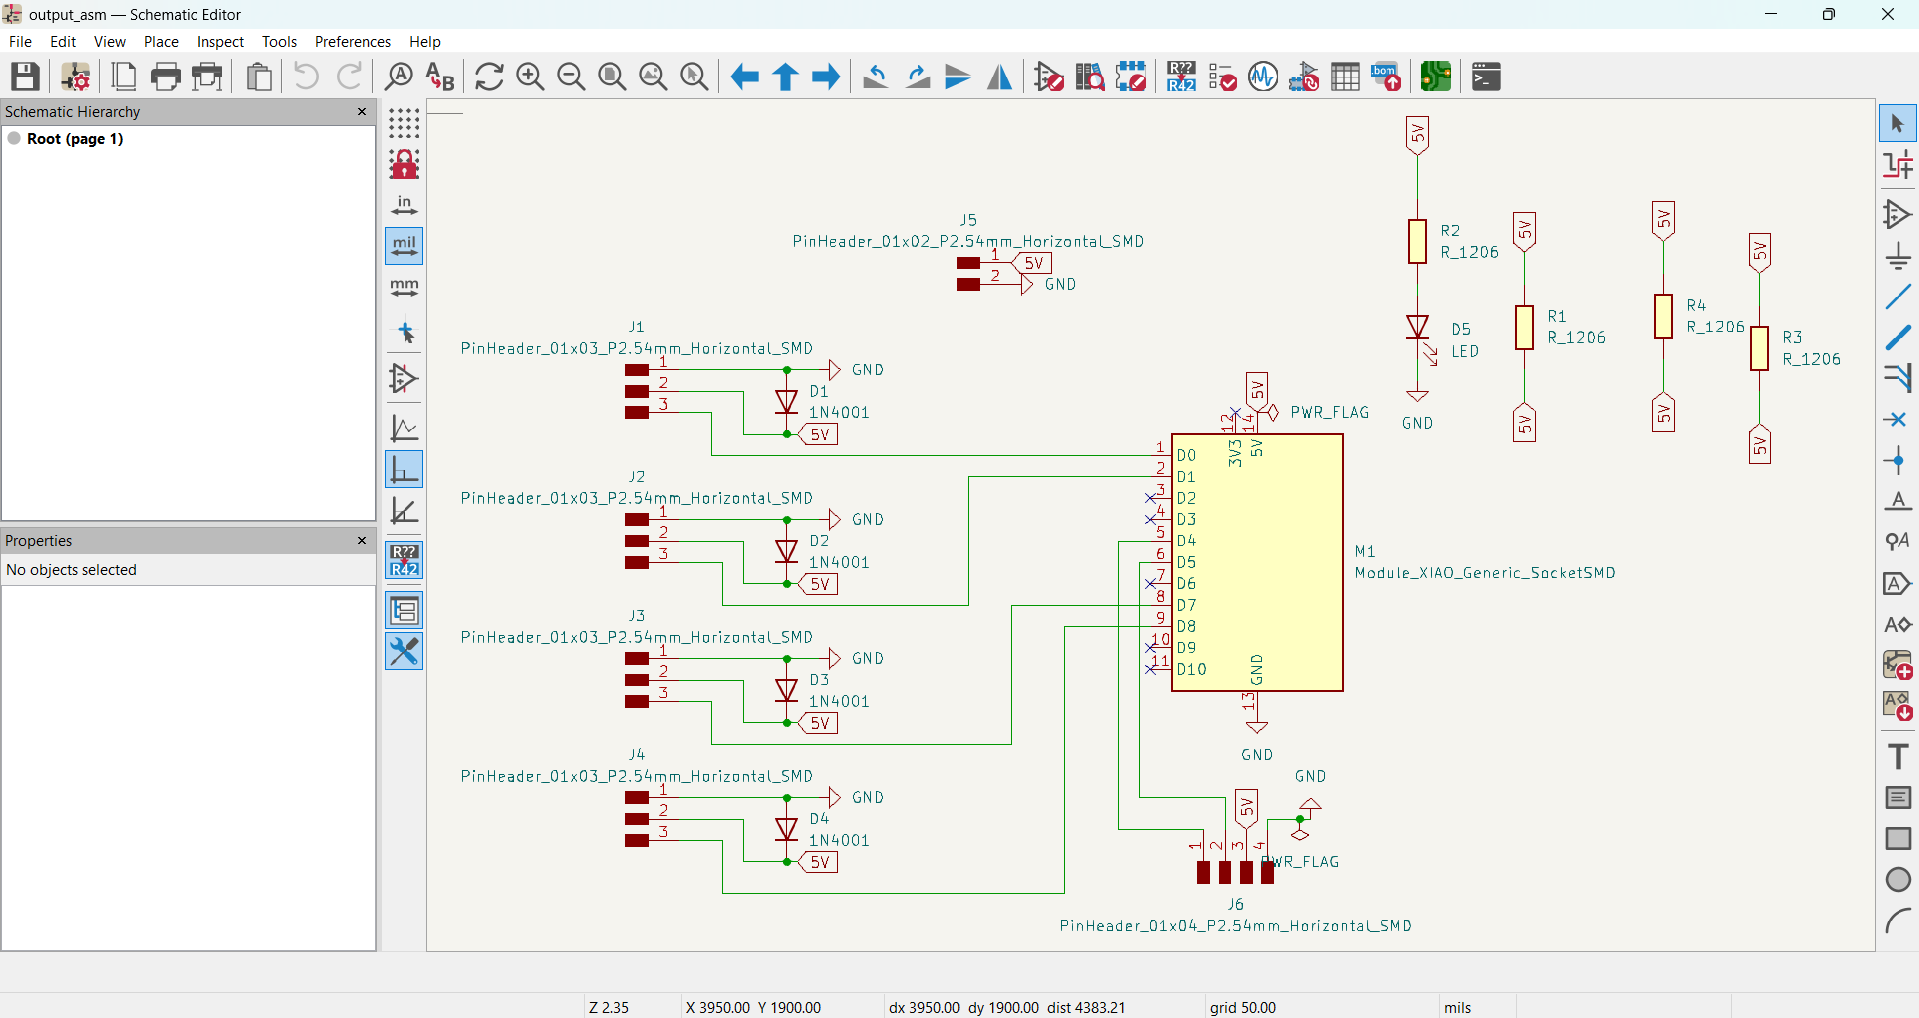The image size is (1919, 1018).
Task: Select free-angle line drawing mode
Action: 404,428
